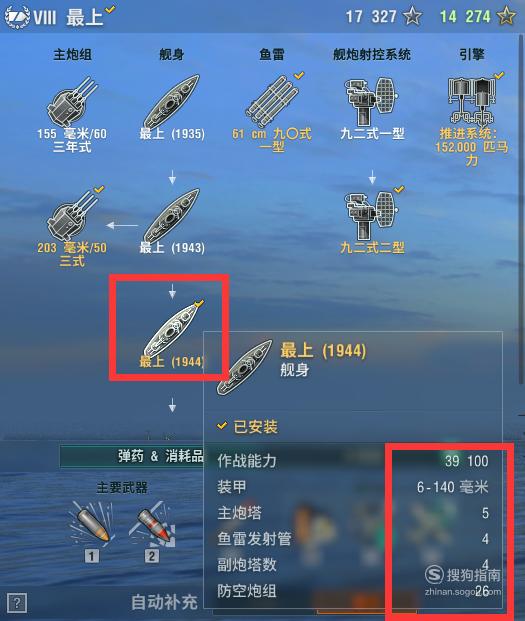Open the question mark help button
The width and height of the screenshot is (525, 621).
[x=17, y=603]
